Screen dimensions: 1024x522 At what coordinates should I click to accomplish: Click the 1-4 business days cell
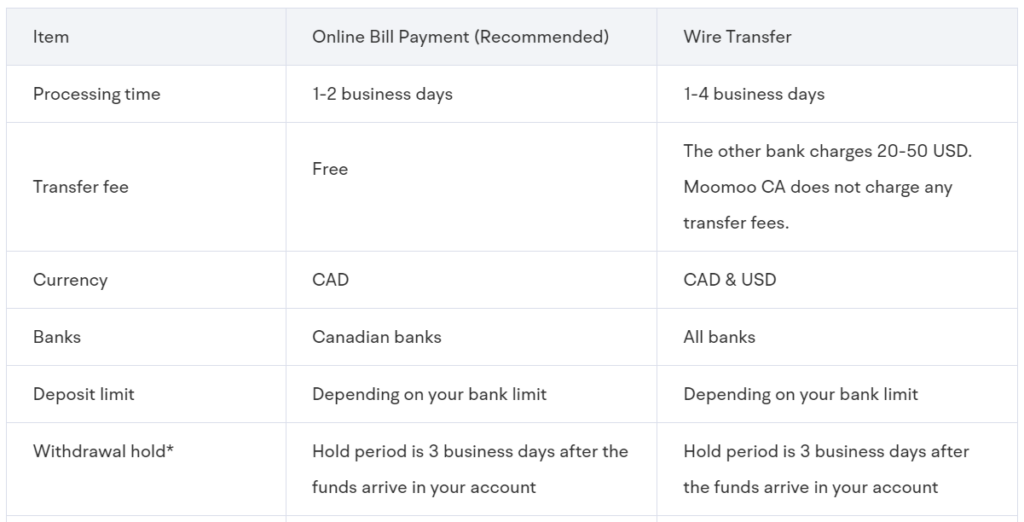754,94
